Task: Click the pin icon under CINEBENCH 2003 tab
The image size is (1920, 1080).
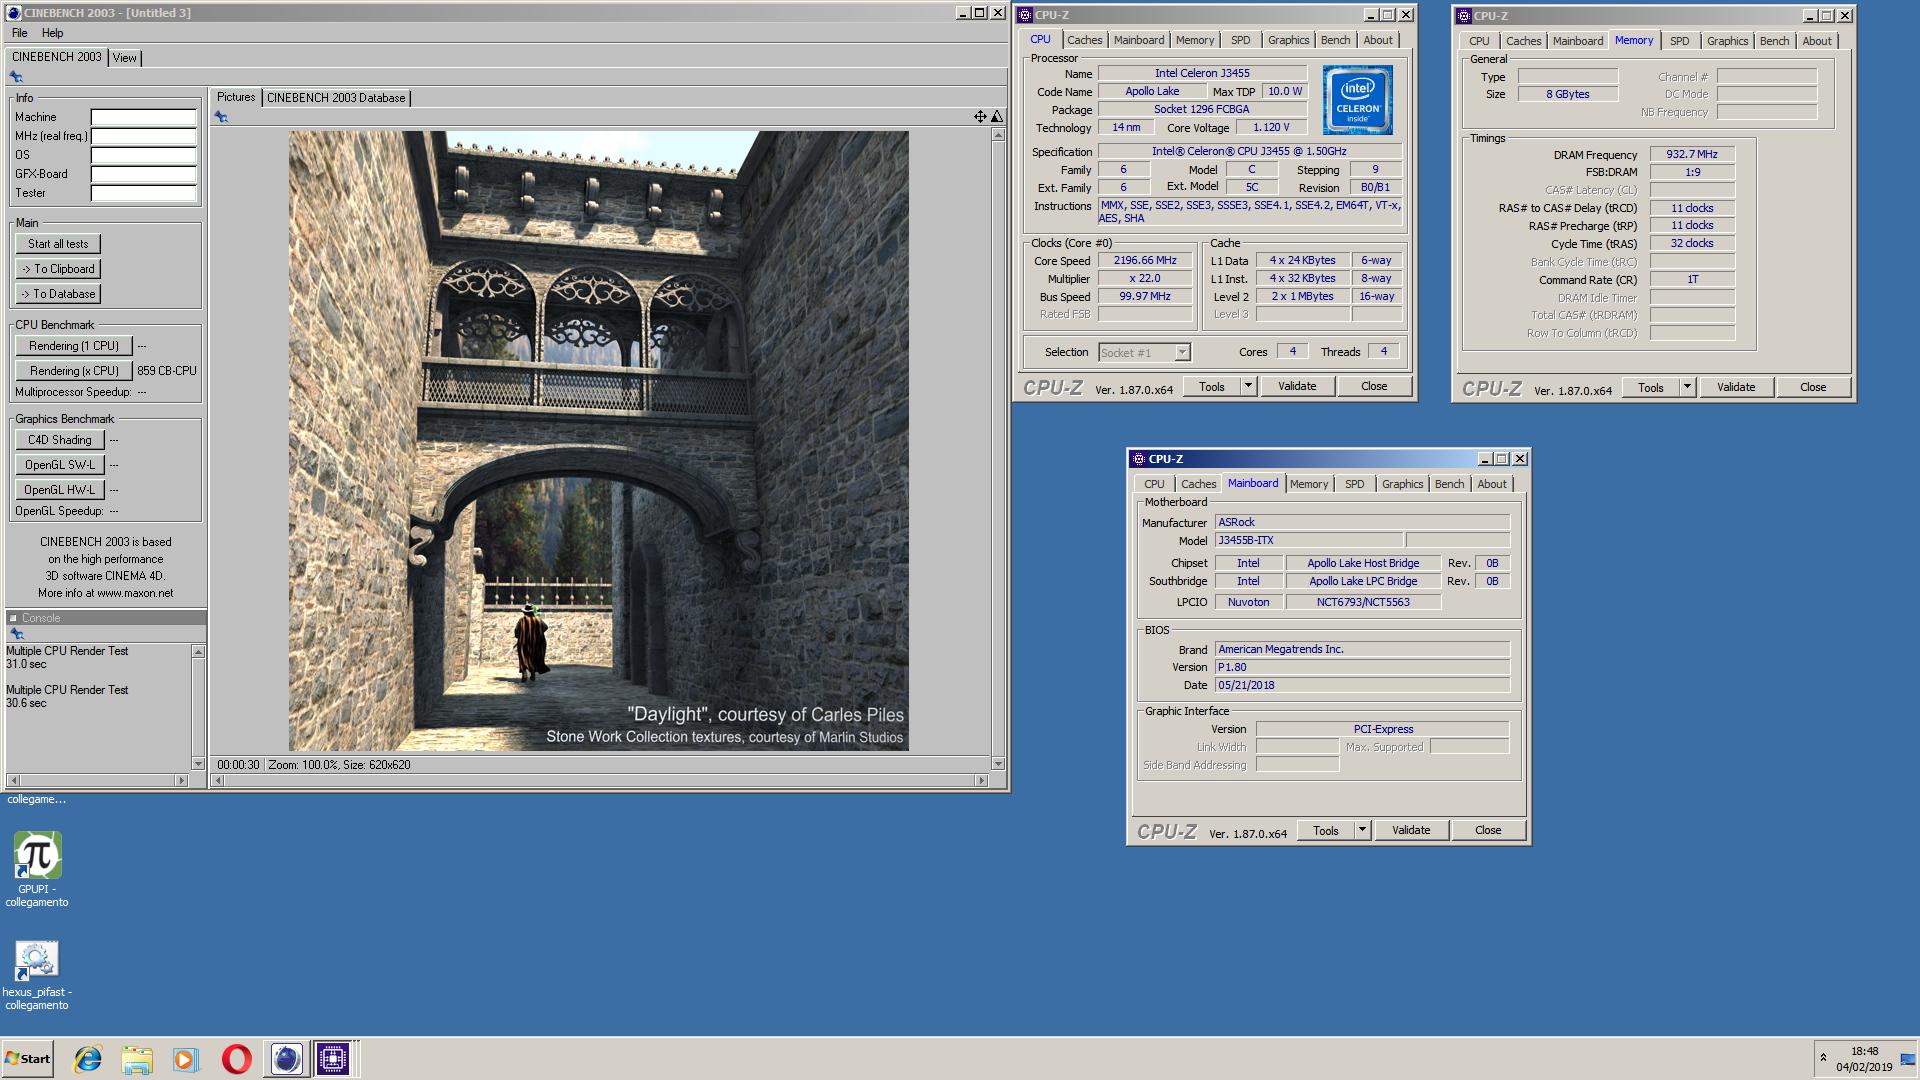Action: pos(16,77)
